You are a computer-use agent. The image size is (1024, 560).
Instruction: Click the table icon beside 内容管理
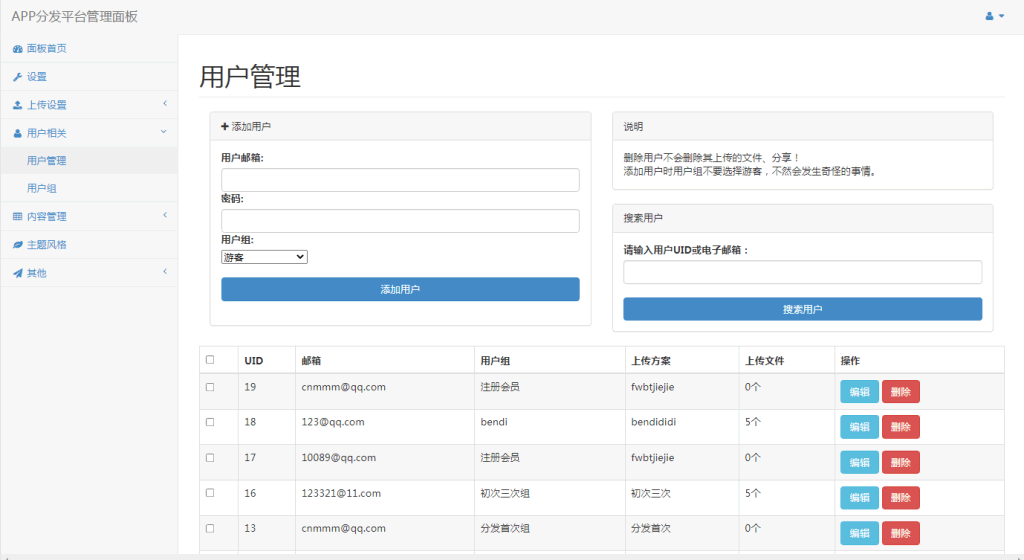[17, 217]
